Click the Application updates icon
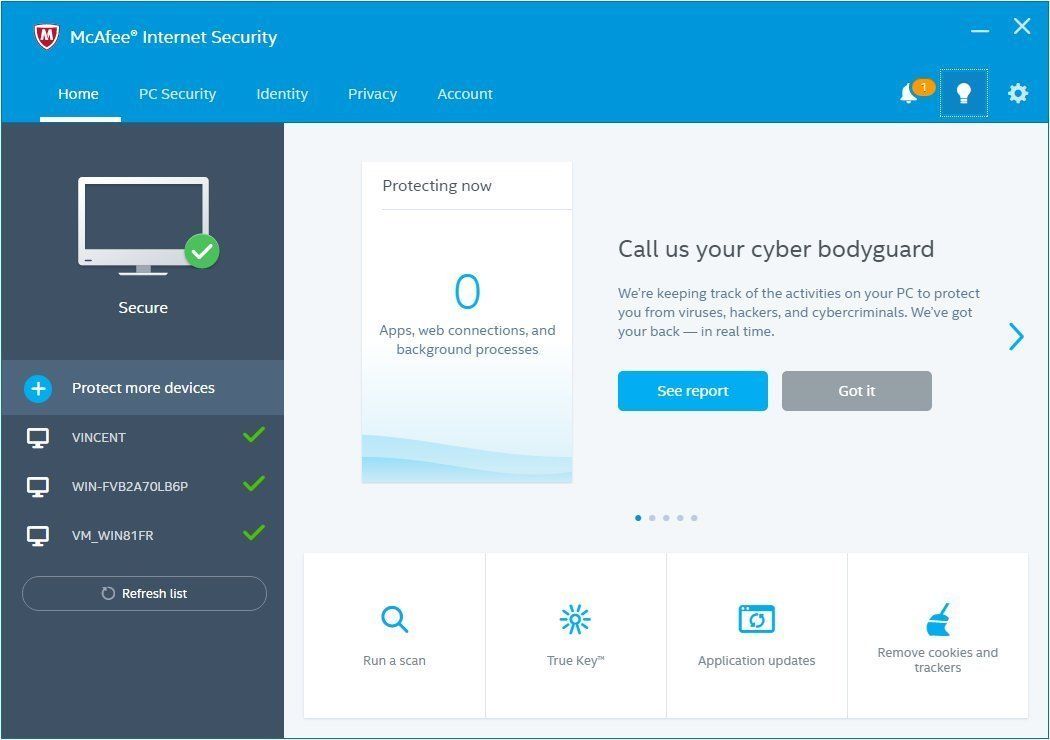1050x740 pixels. click(757, 619)
